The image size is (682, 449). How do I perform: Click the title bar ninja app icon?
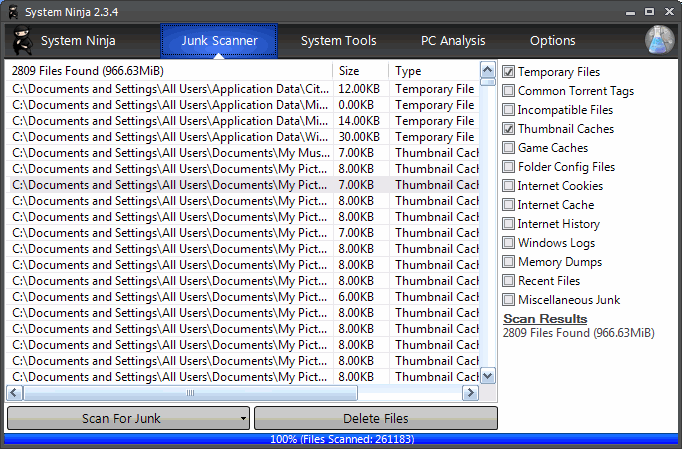click(x=11, y=11)
